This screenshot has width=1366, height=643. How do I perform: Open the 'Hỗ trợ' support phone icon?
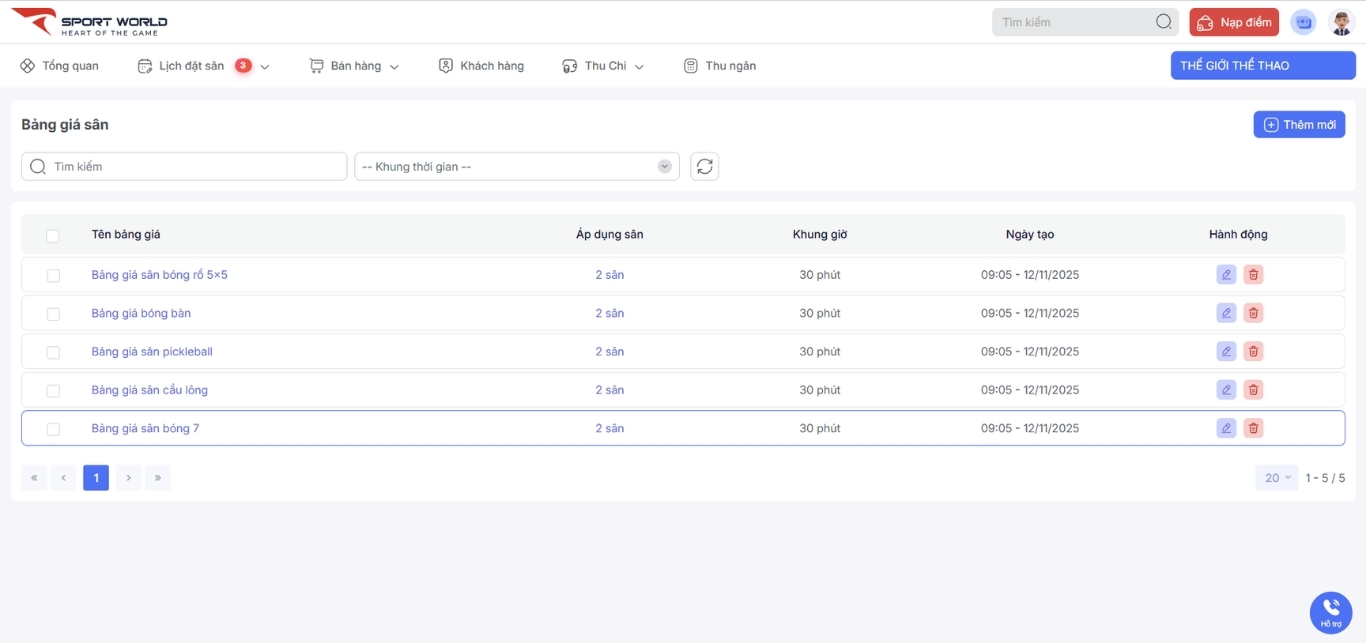[x=1330, y=612]
